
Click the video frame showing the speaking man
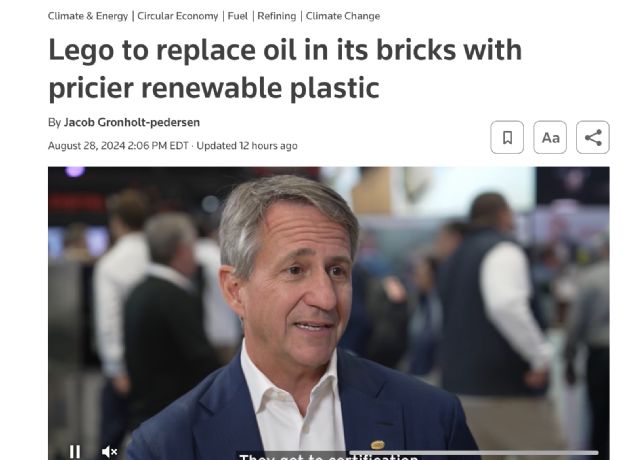[329, 313]
